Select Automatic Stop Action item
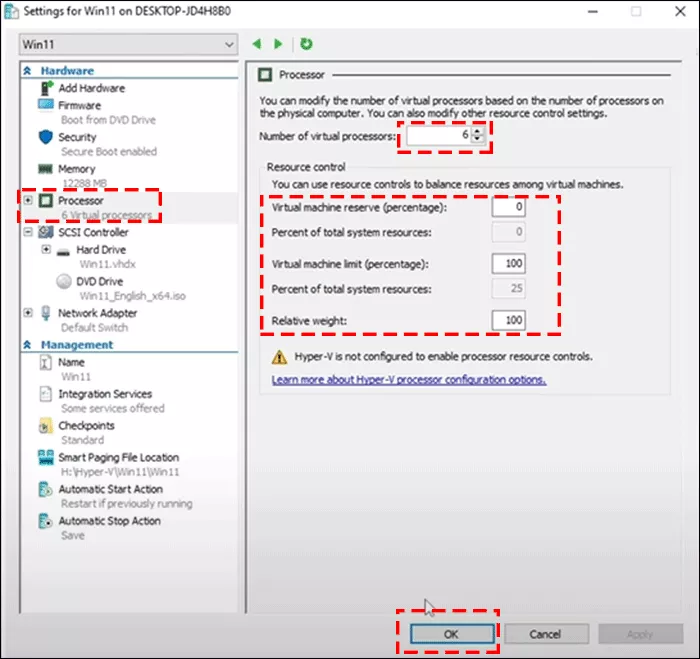The image size is (700, 659). coord(110,521)
